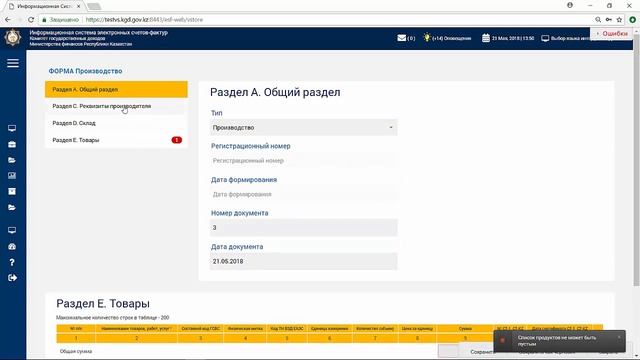Click the logout arrow icon in sidebar
Viewport: 640px width, 360px height.
pyautogui.click(x=12, y=278)
